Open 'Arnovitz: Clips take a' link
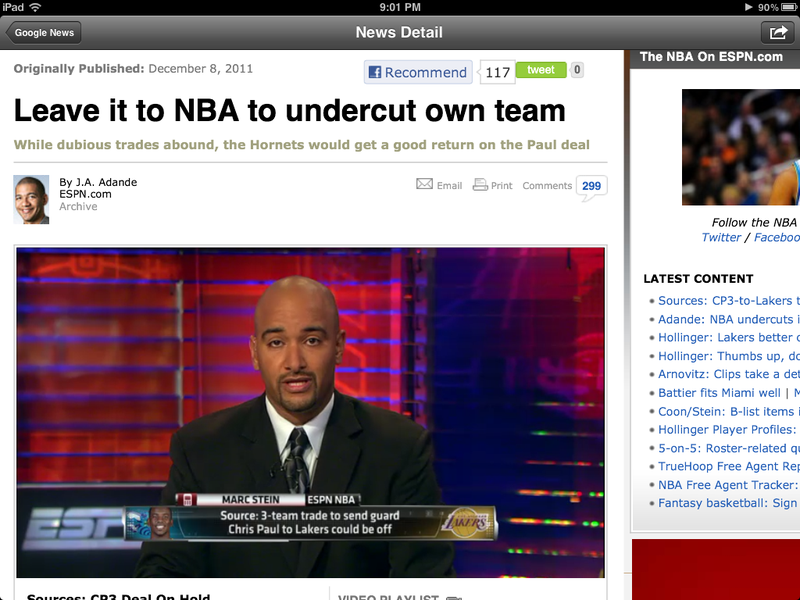This screenshot has width=800, height=600. (x=729, y=374)
